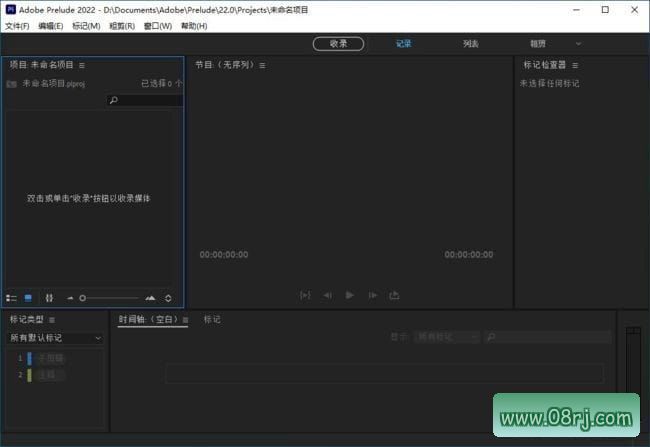
Task: Close the Prelude window
Action: coord(634,10)
